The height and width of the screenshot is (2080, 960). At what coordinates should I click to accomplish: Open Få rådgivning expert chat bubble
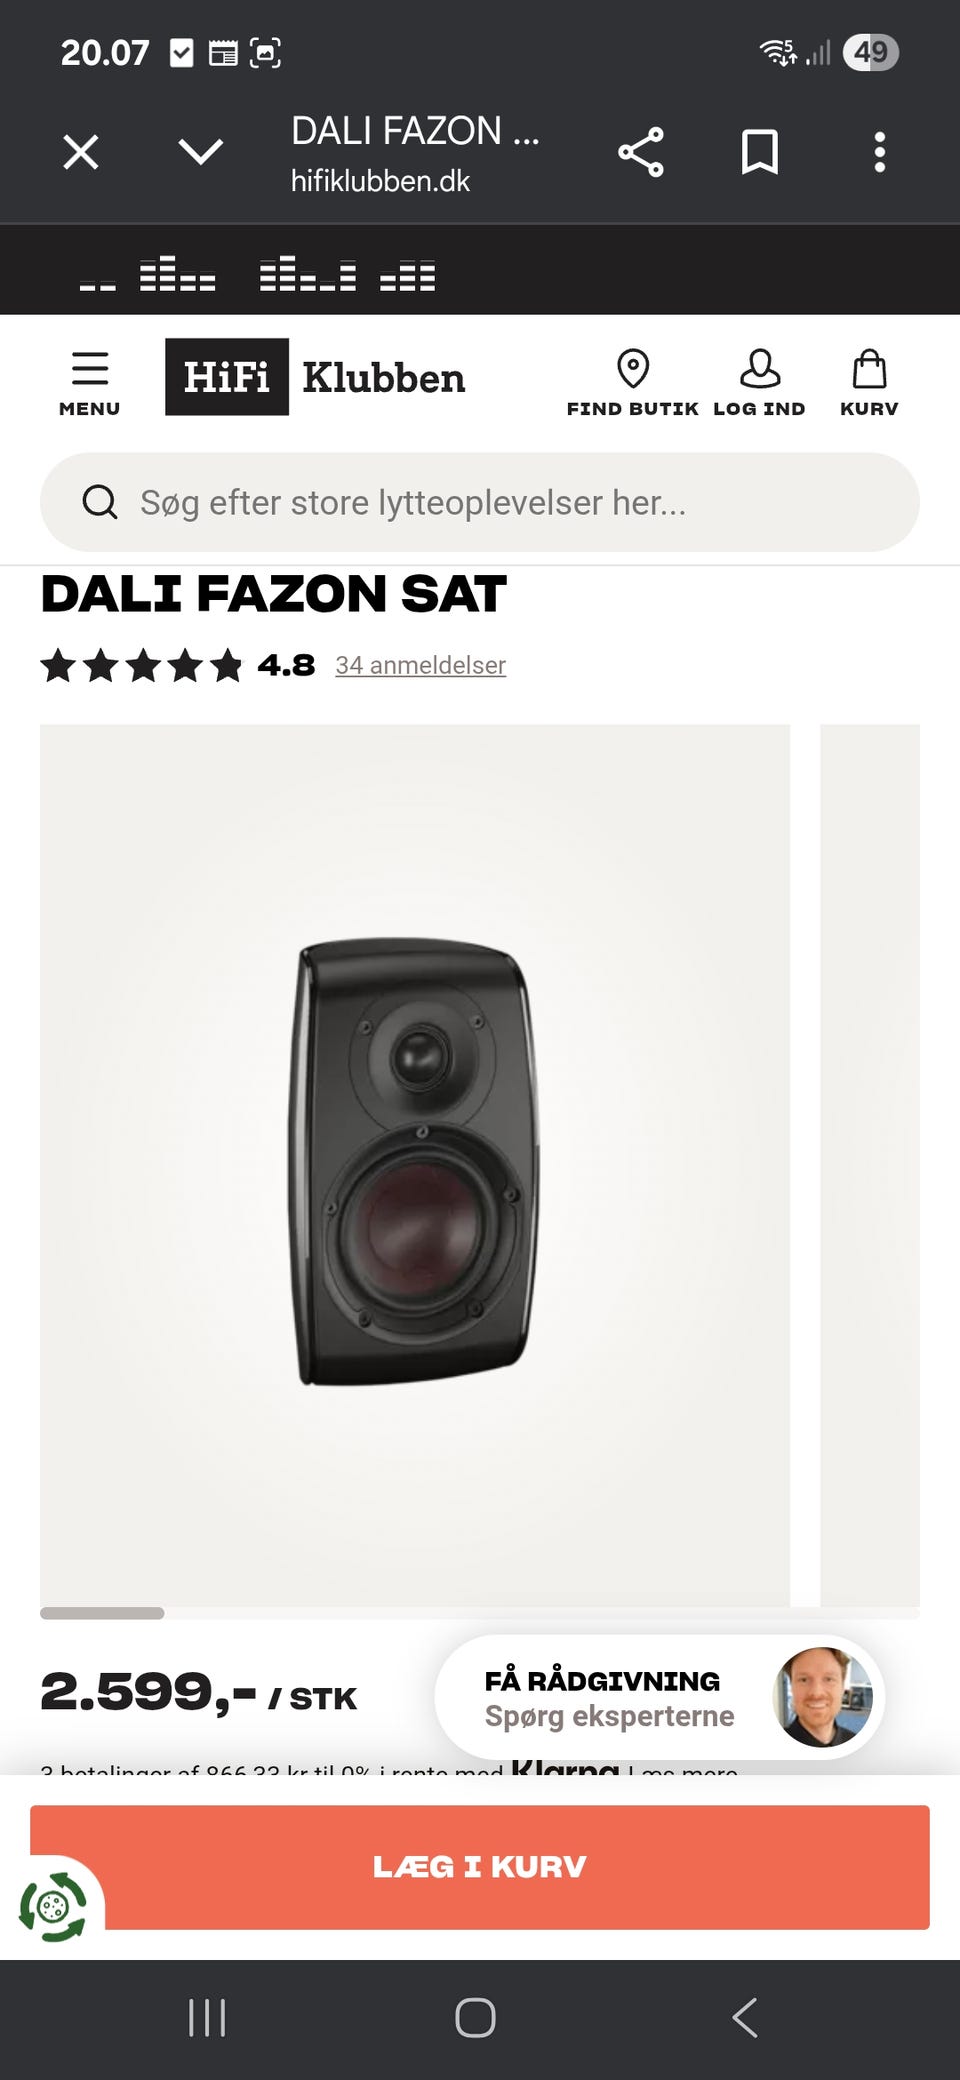pyautogui.click(x=660, y=1697)
